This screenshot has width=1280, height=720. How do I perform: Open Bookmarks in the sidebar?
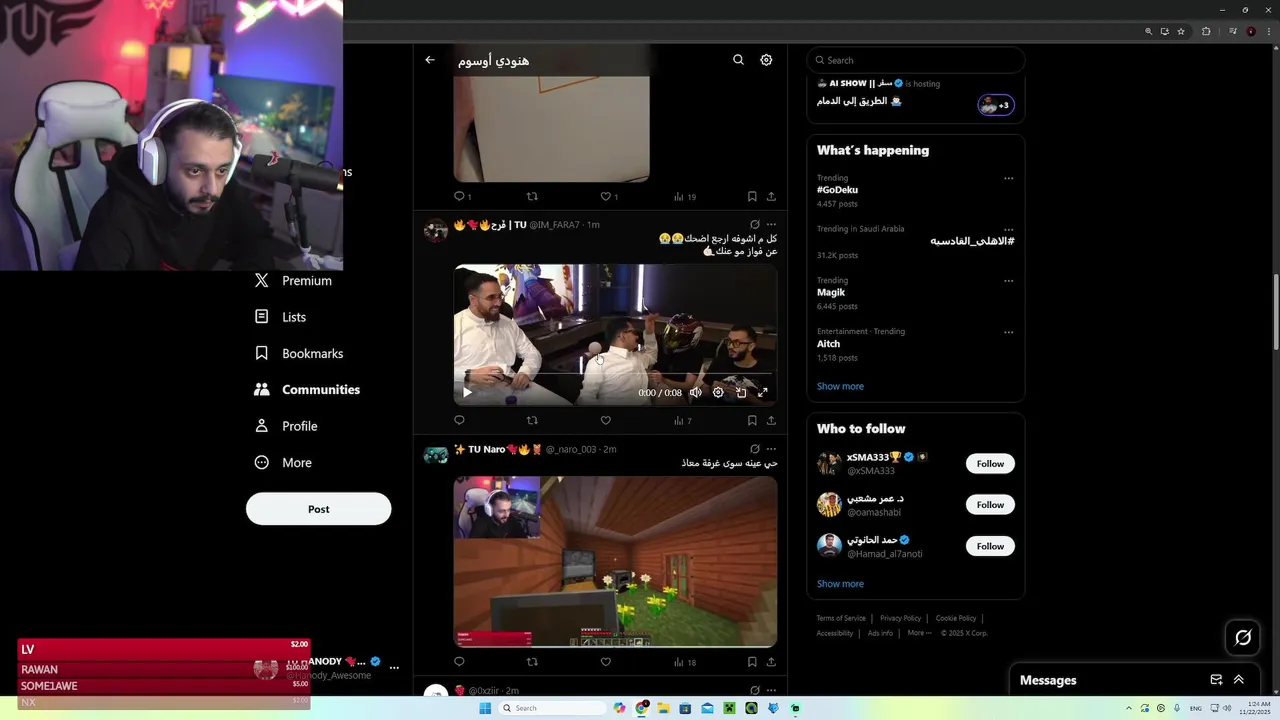click(x=298, y=353)
